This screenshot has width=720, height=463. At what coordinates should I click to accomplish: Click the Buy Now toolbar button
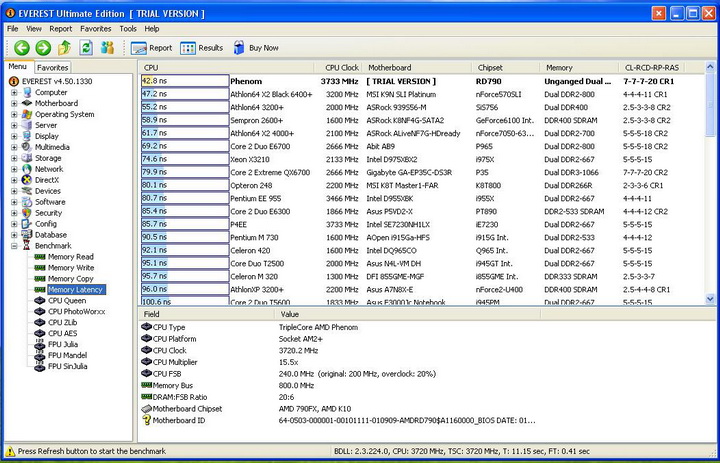coord(256,48)
